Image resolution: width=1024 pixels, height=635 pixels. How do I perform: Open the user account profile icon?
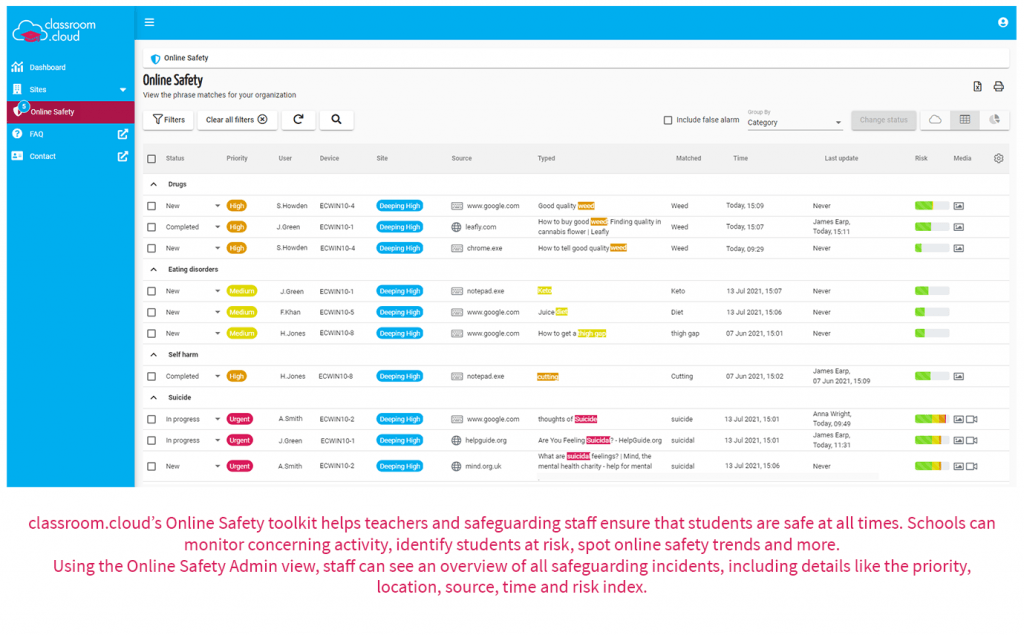(x=1003, y=22)
